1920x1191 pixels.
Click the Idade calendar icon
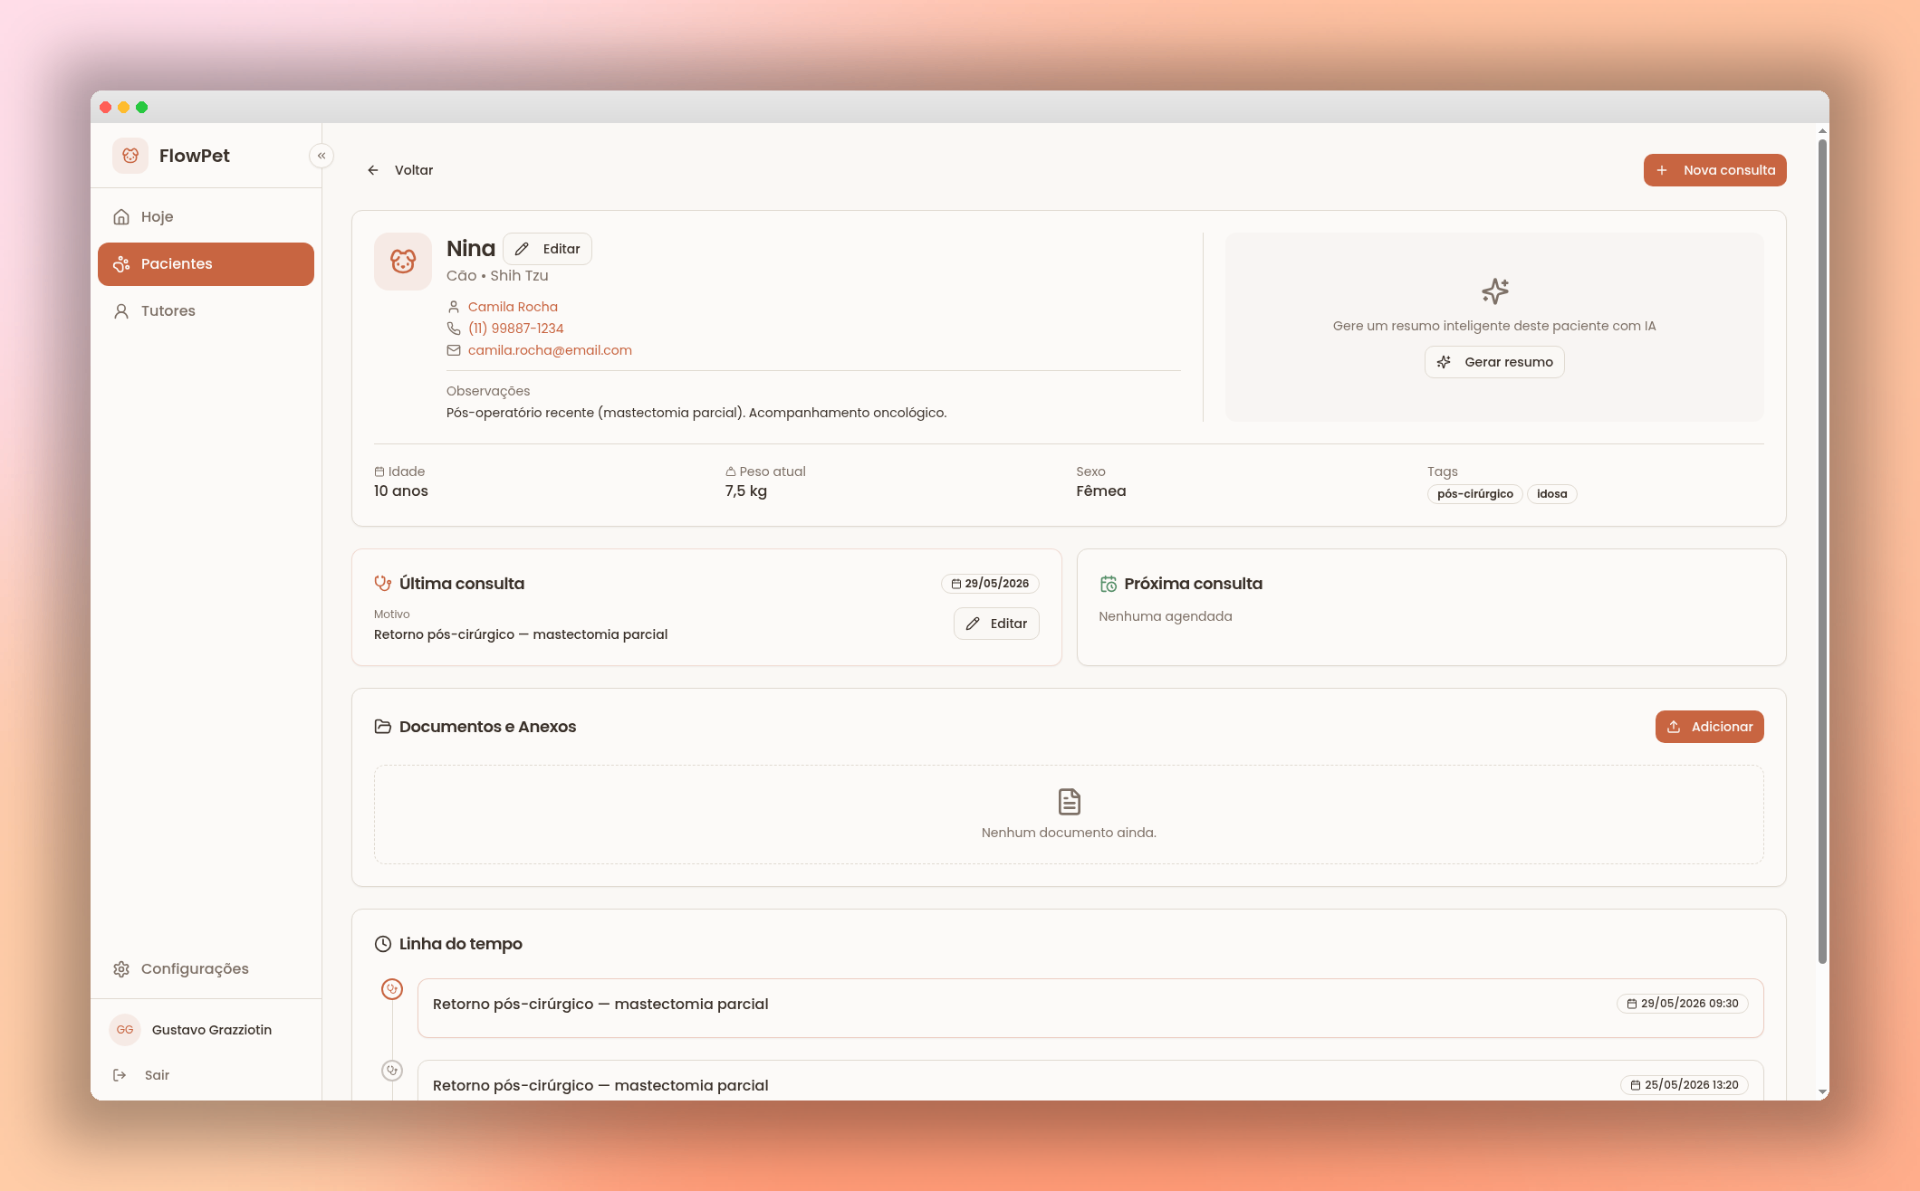(379, 472)
